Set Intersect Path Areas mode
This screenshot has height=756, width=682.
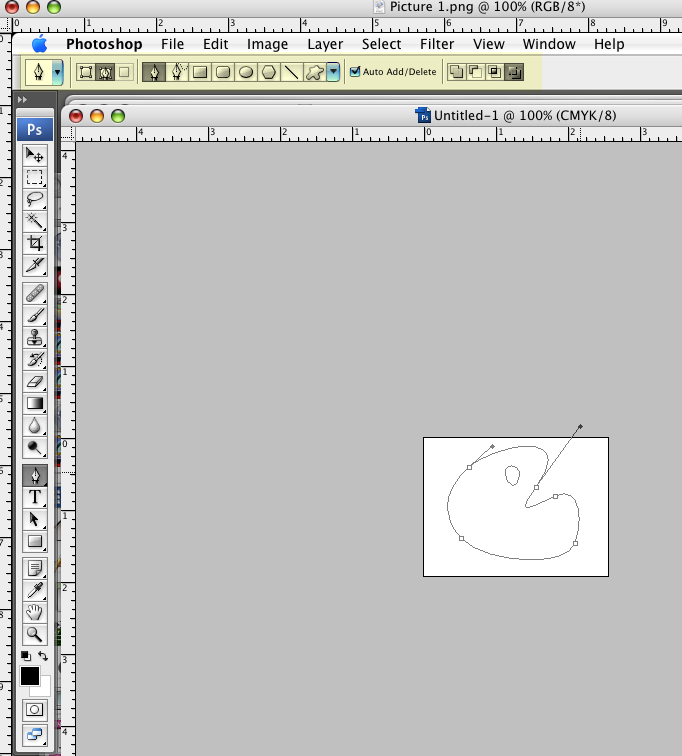pos(495,72)
